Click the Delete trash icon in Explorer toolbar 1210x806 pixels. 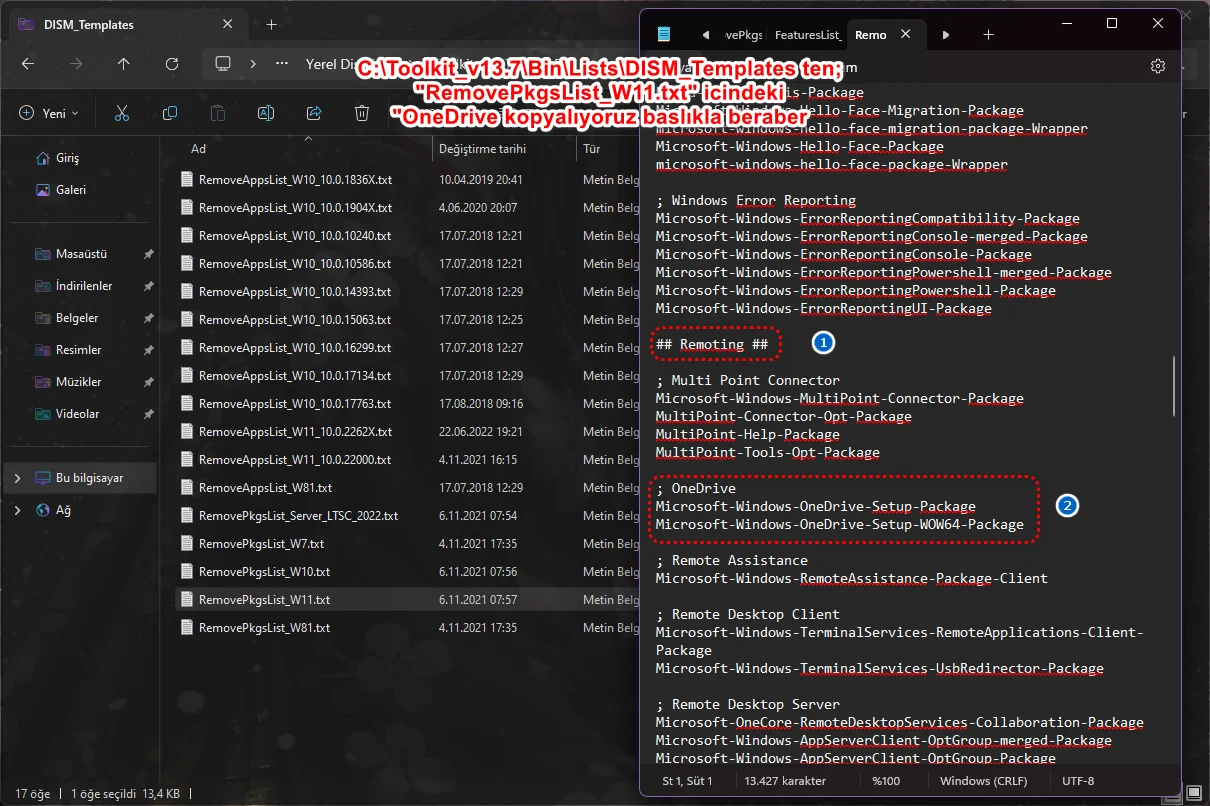click(362, 113)
